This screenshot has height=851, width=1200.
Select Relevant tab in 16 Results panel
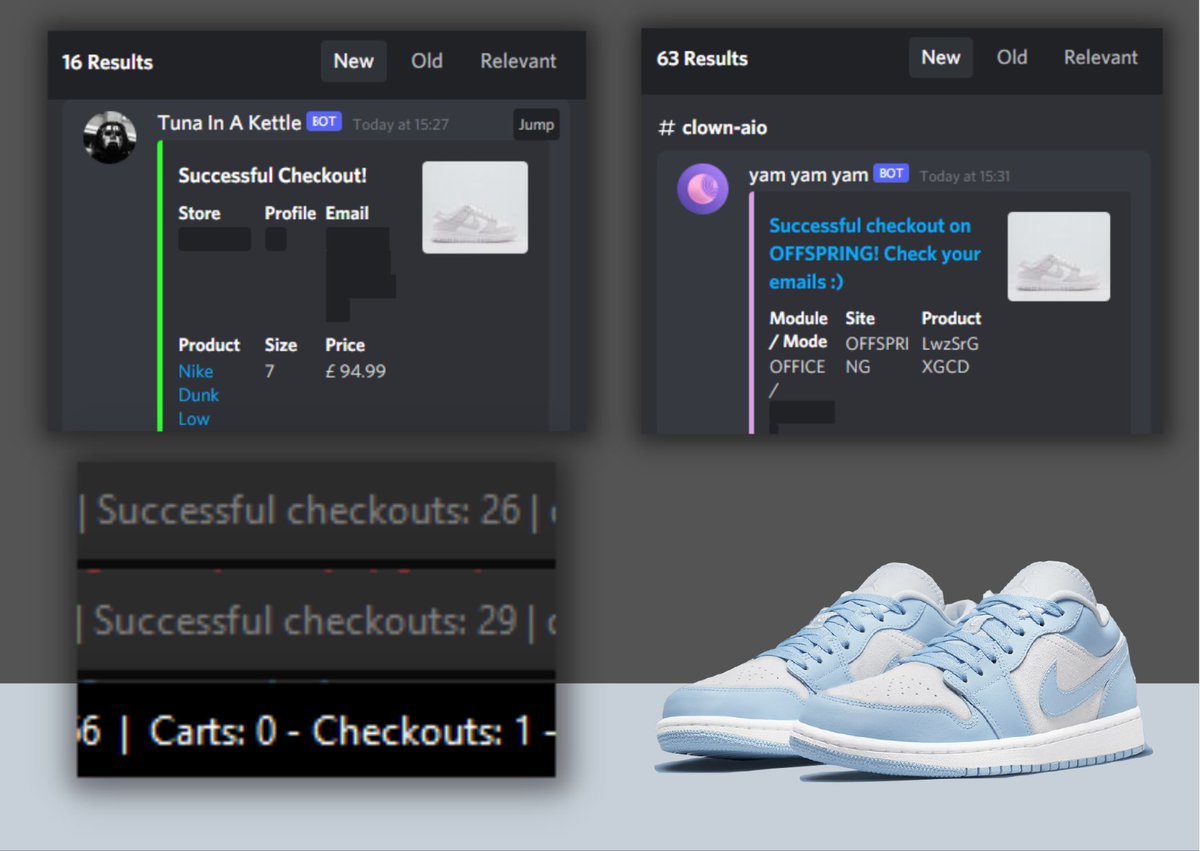coord(518,61)
